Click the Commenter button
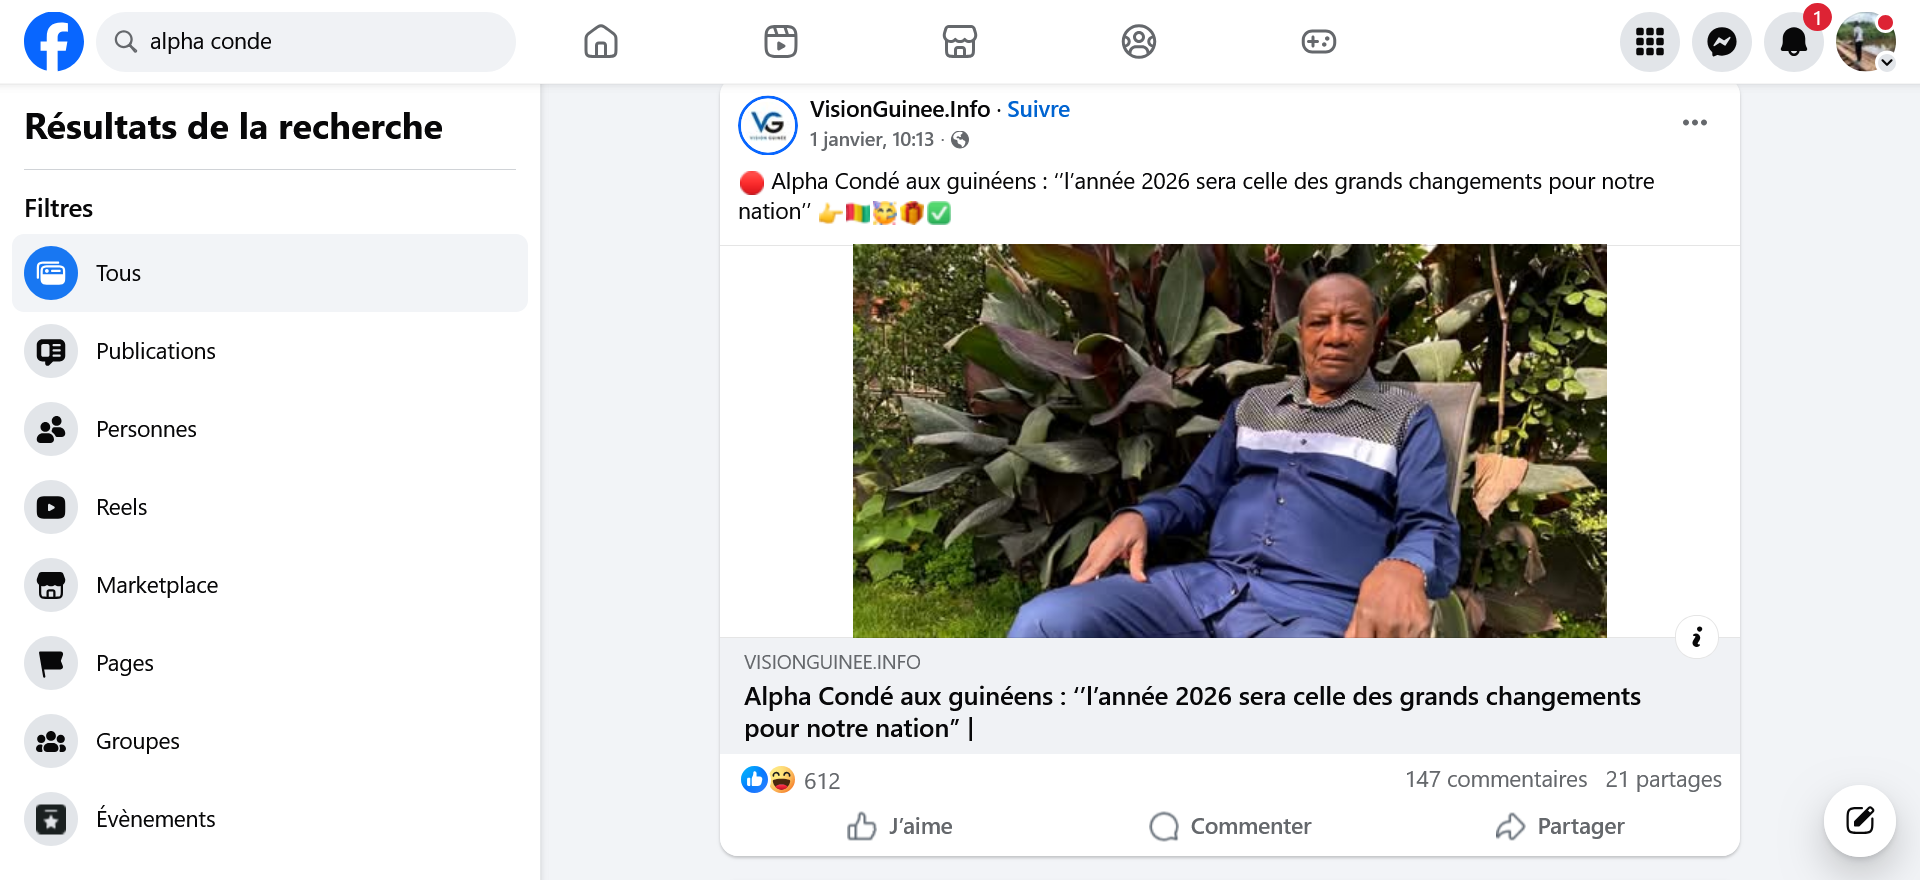 click(x=1230, y=826)
